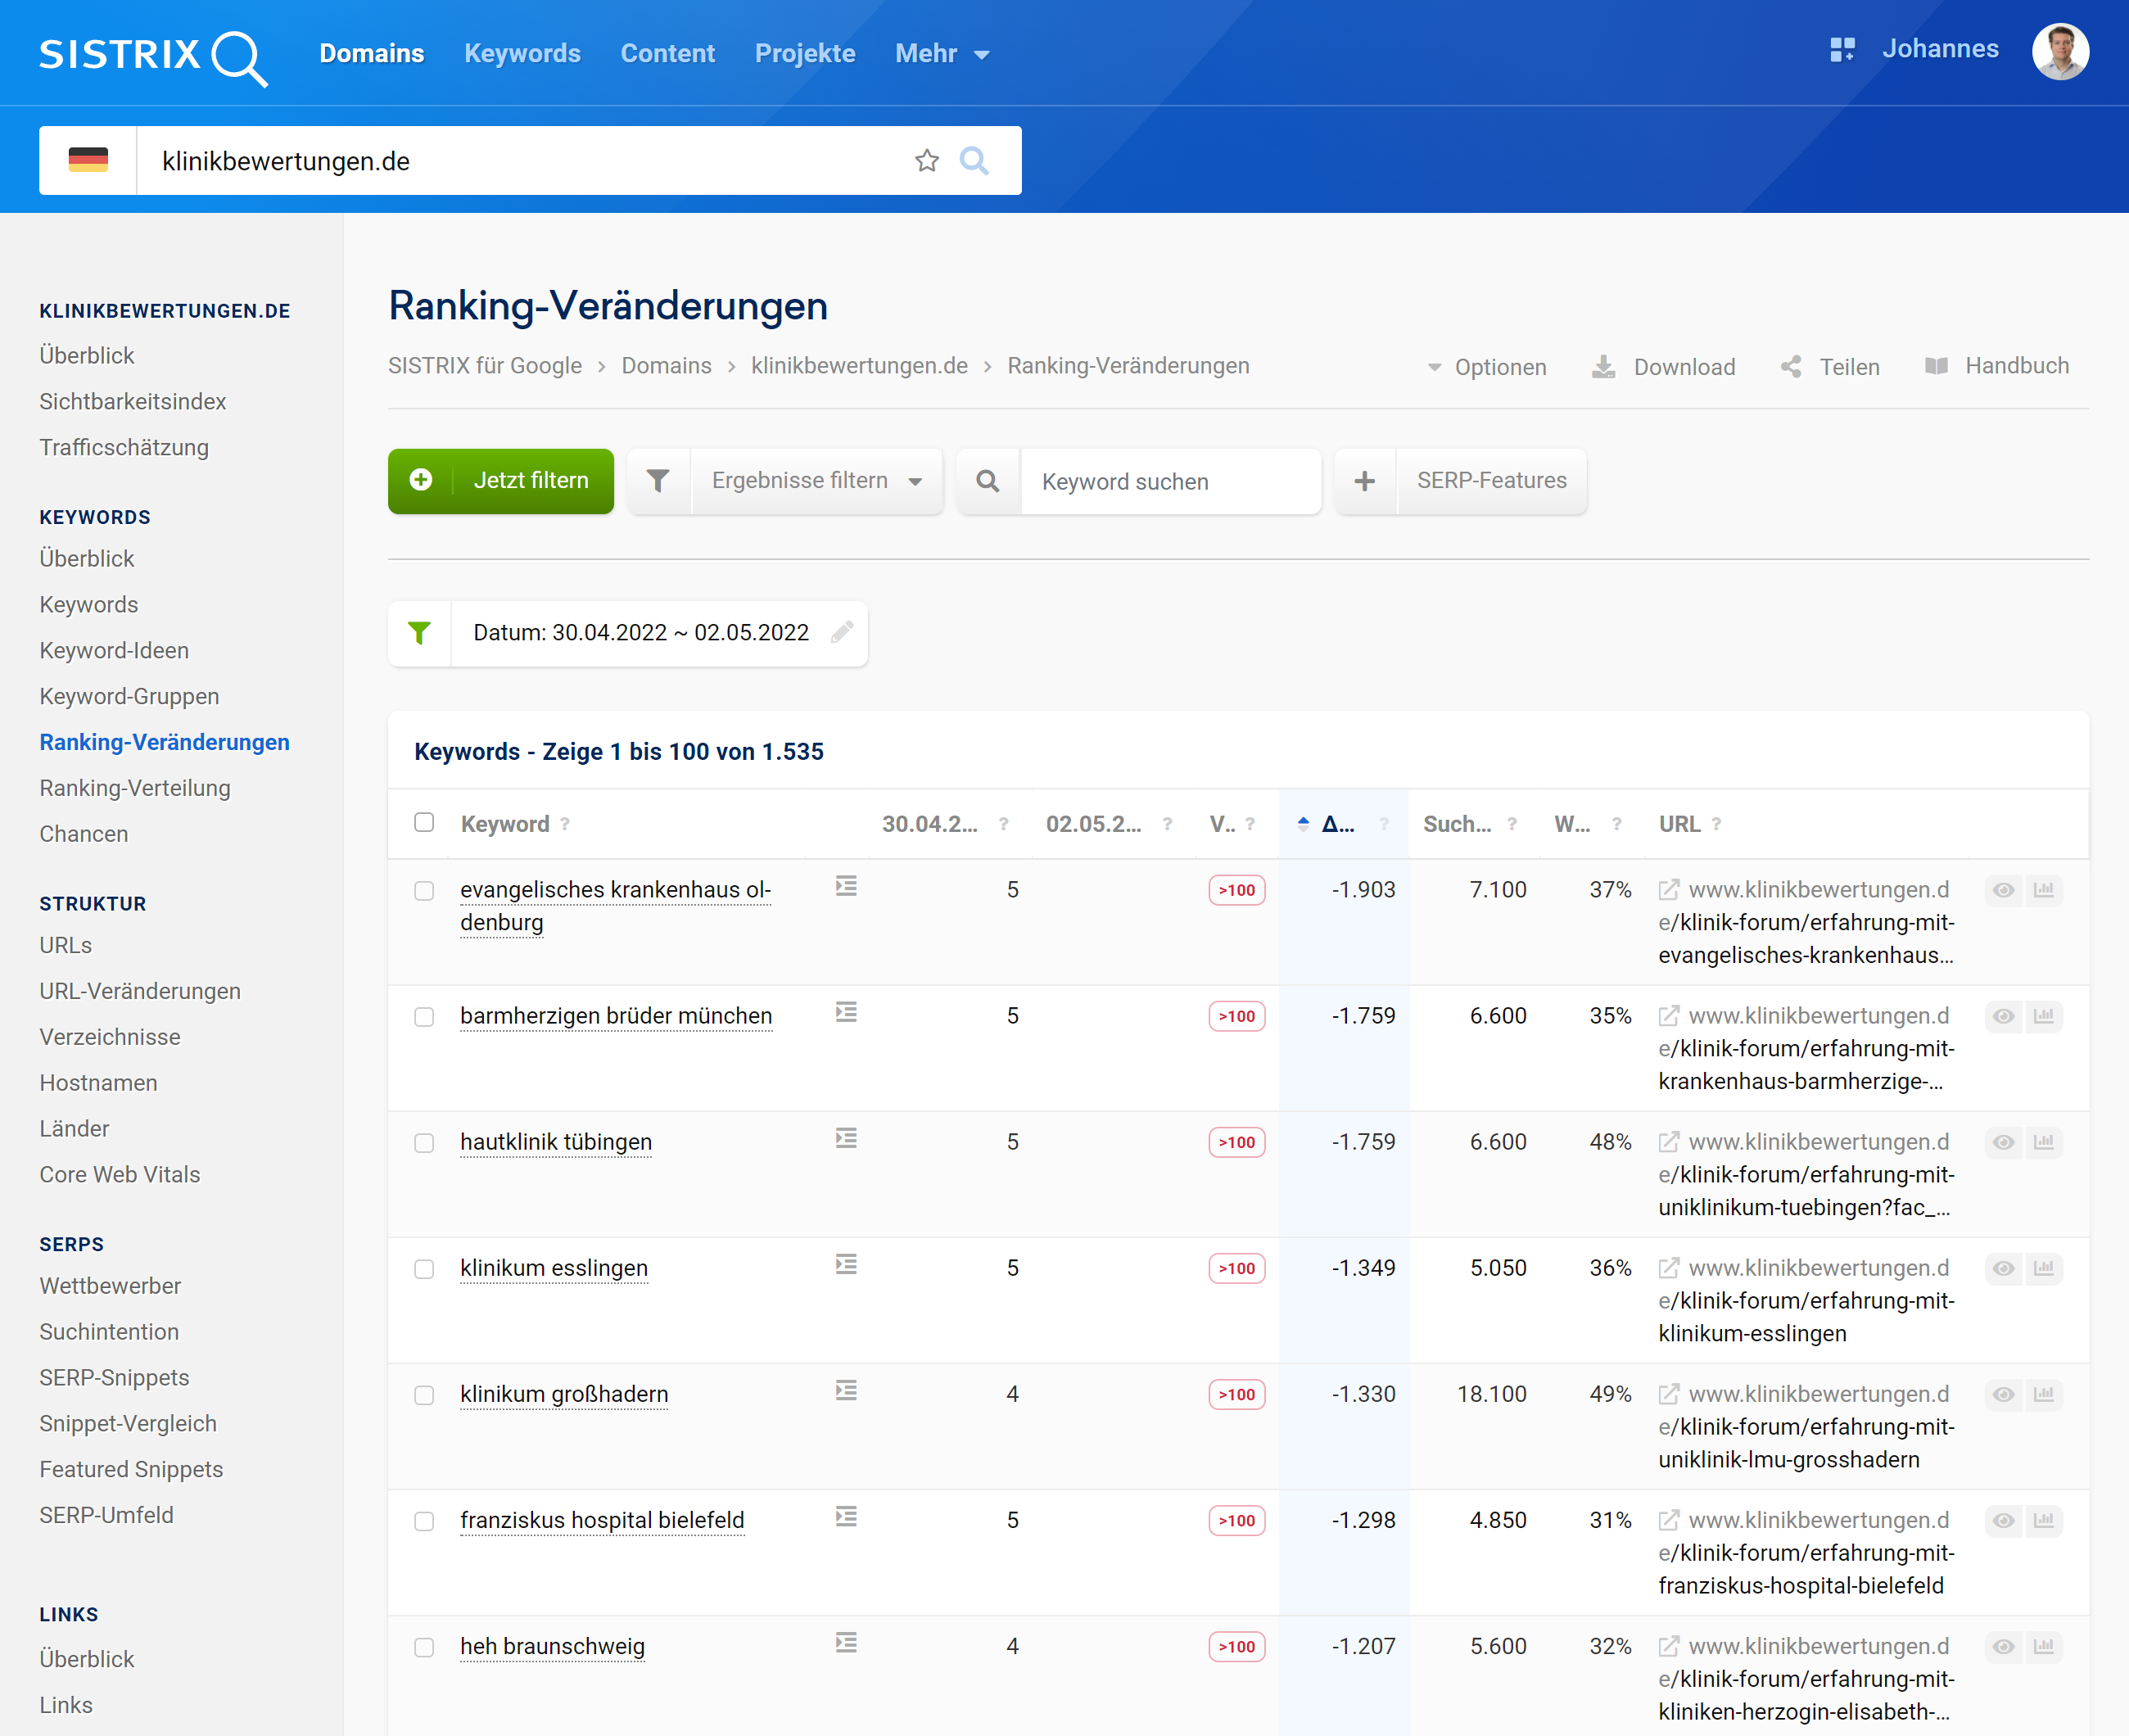Image resolution: width=2129 pixels, height=1736 pixels.
Task: Select checkbox for franziskus hospital bielefeld
Action: click(x=424, y=1521)
